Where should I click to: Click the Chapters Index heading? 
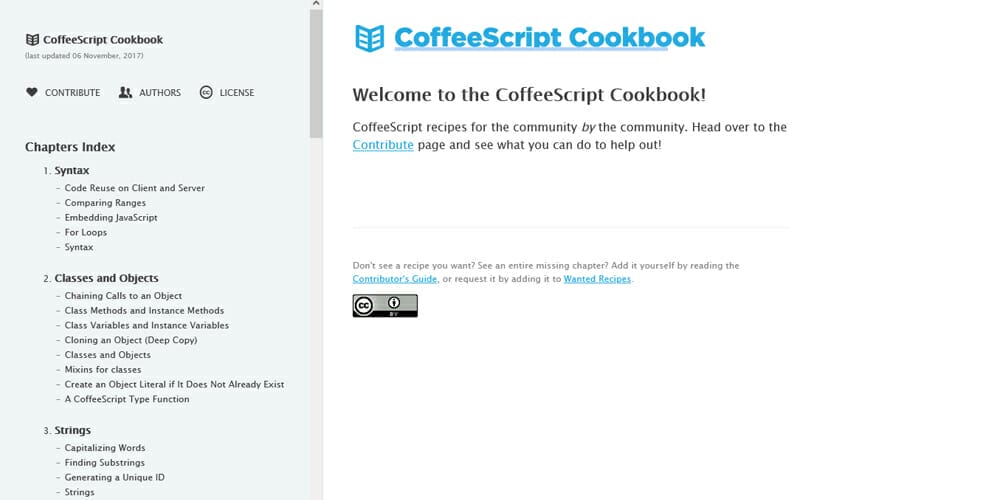point(70,147)
